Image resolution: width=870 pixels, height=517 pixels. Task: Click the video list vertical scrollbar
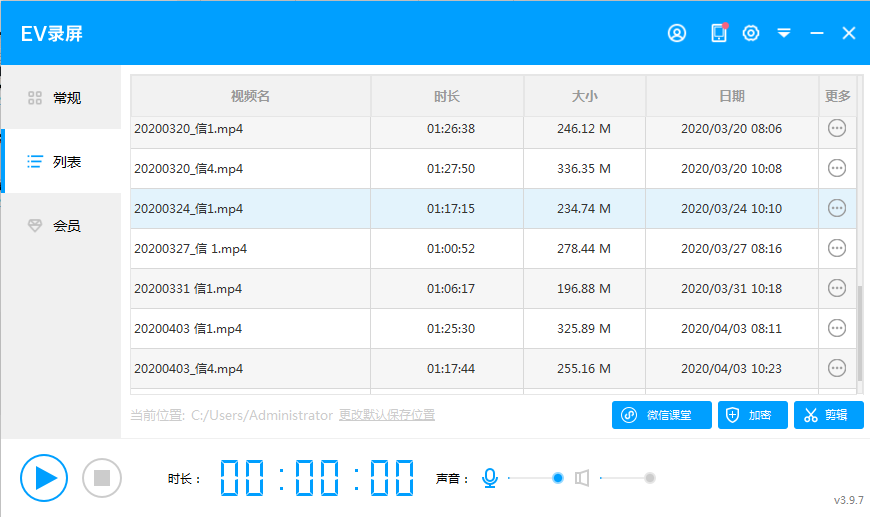860,330
